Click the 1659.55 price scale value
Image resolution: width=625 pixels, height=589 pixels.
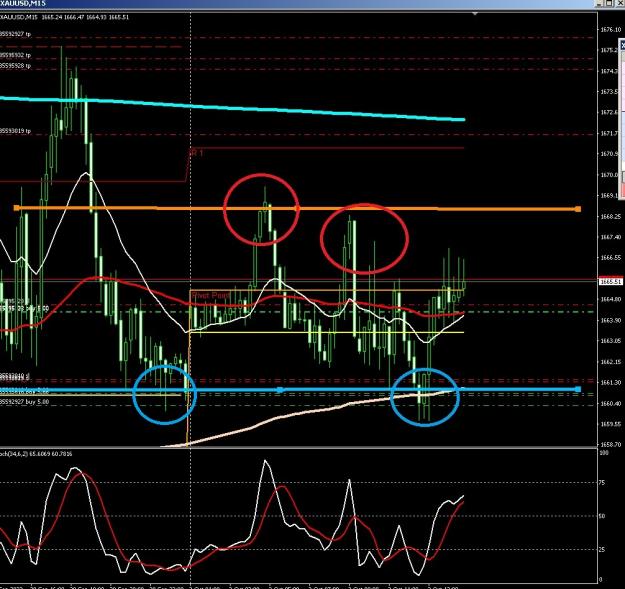point(611,424)
